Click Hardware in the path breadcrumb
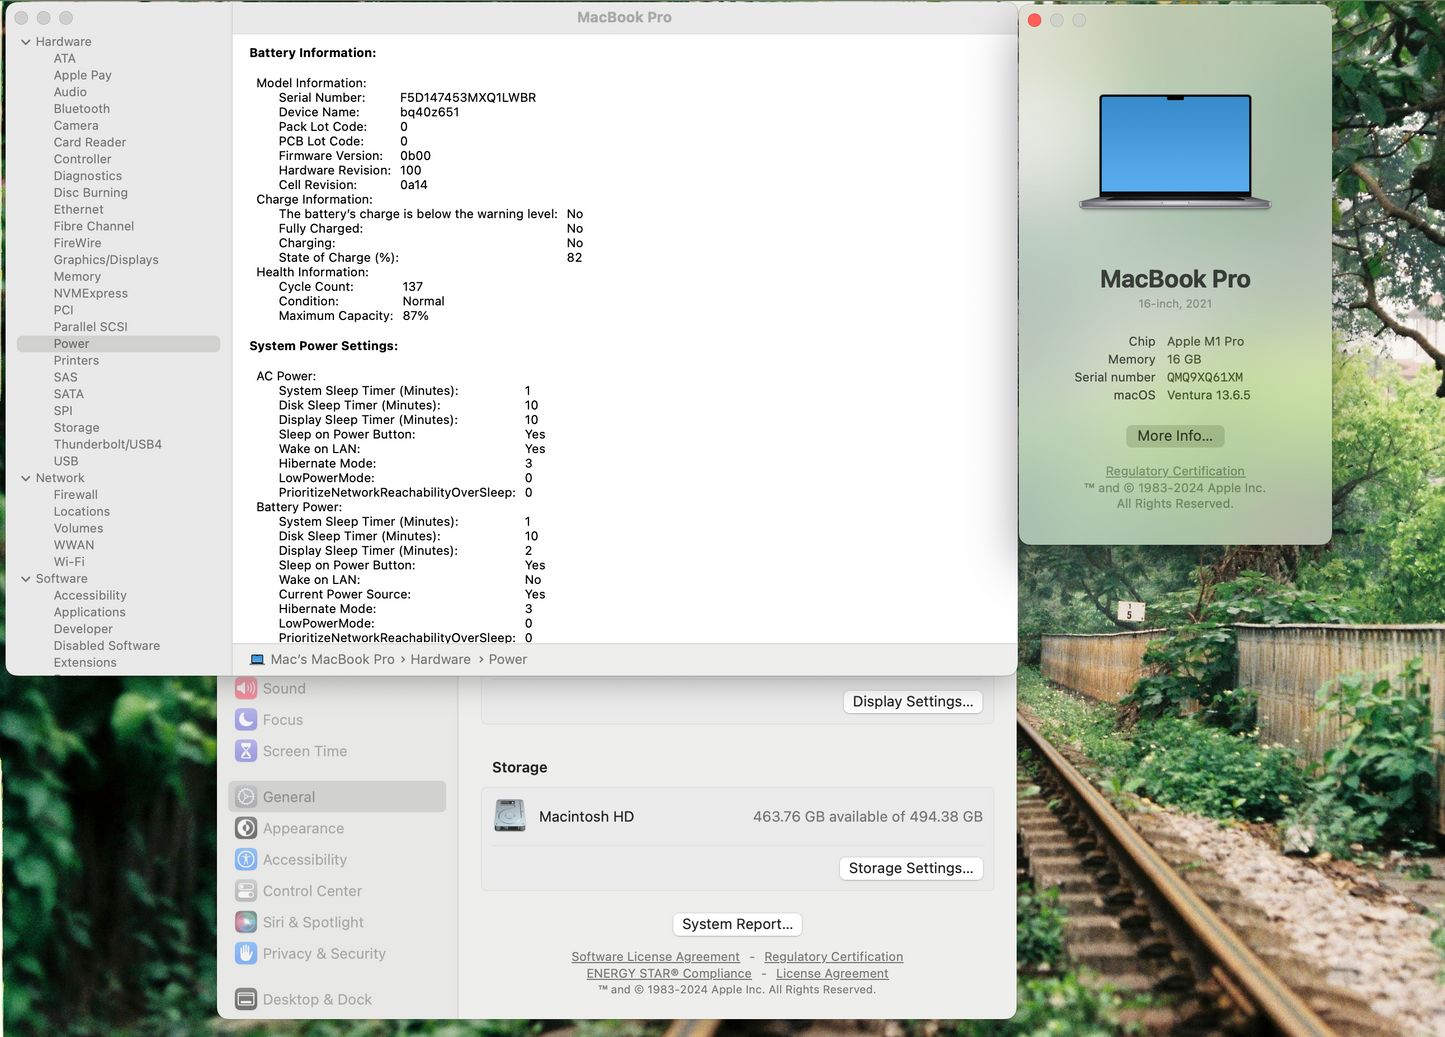The height and width of the screenshot is (1037, 1445). point(440,659)
